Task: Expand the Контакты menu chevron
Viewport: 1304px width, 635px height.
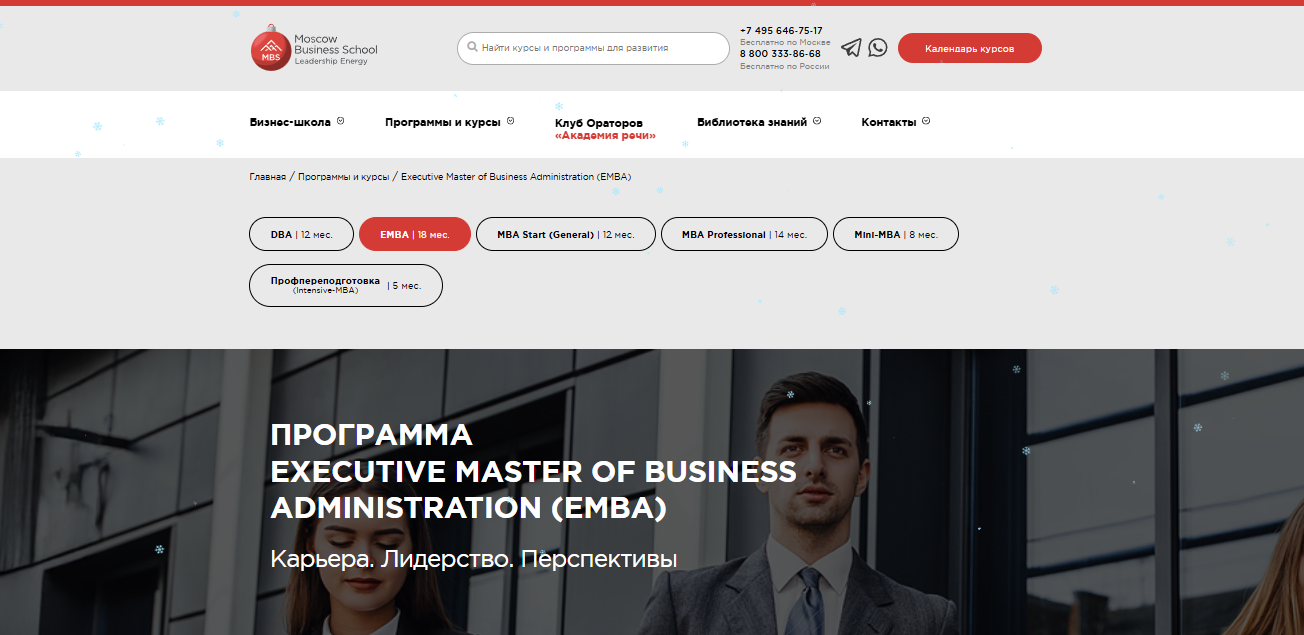Action: click(x=926, y=121)
